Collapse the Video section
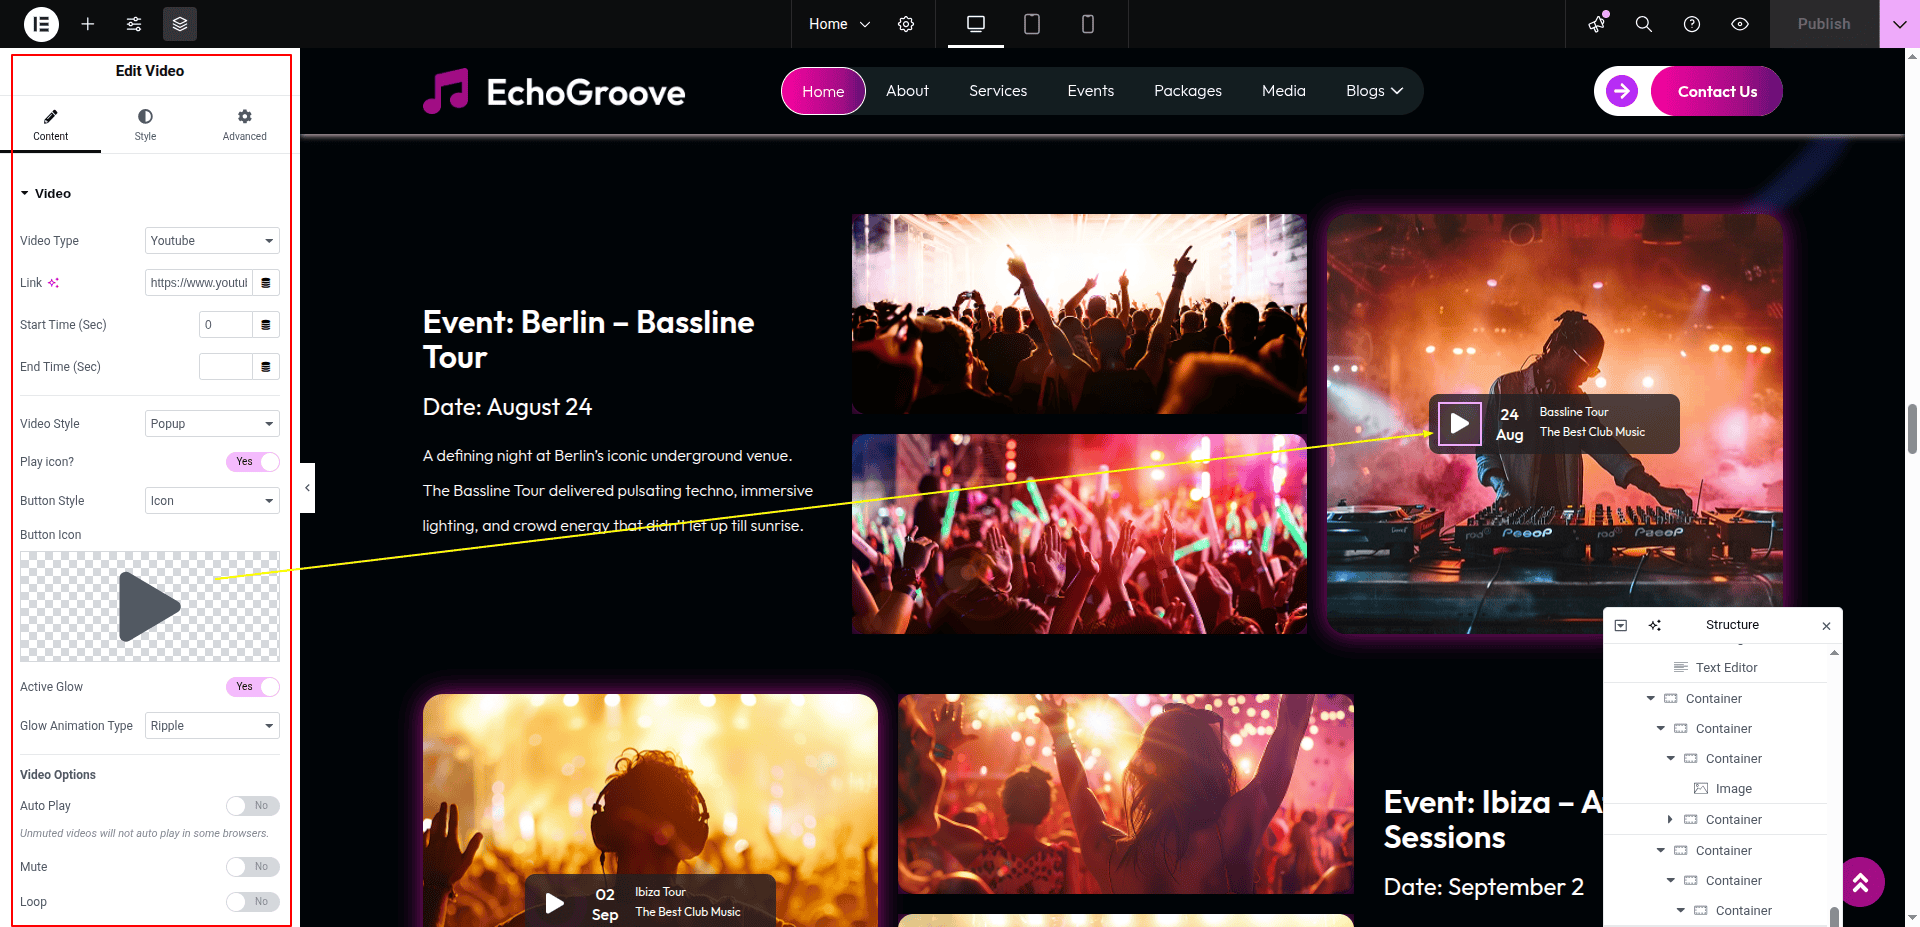 point(45,194)
